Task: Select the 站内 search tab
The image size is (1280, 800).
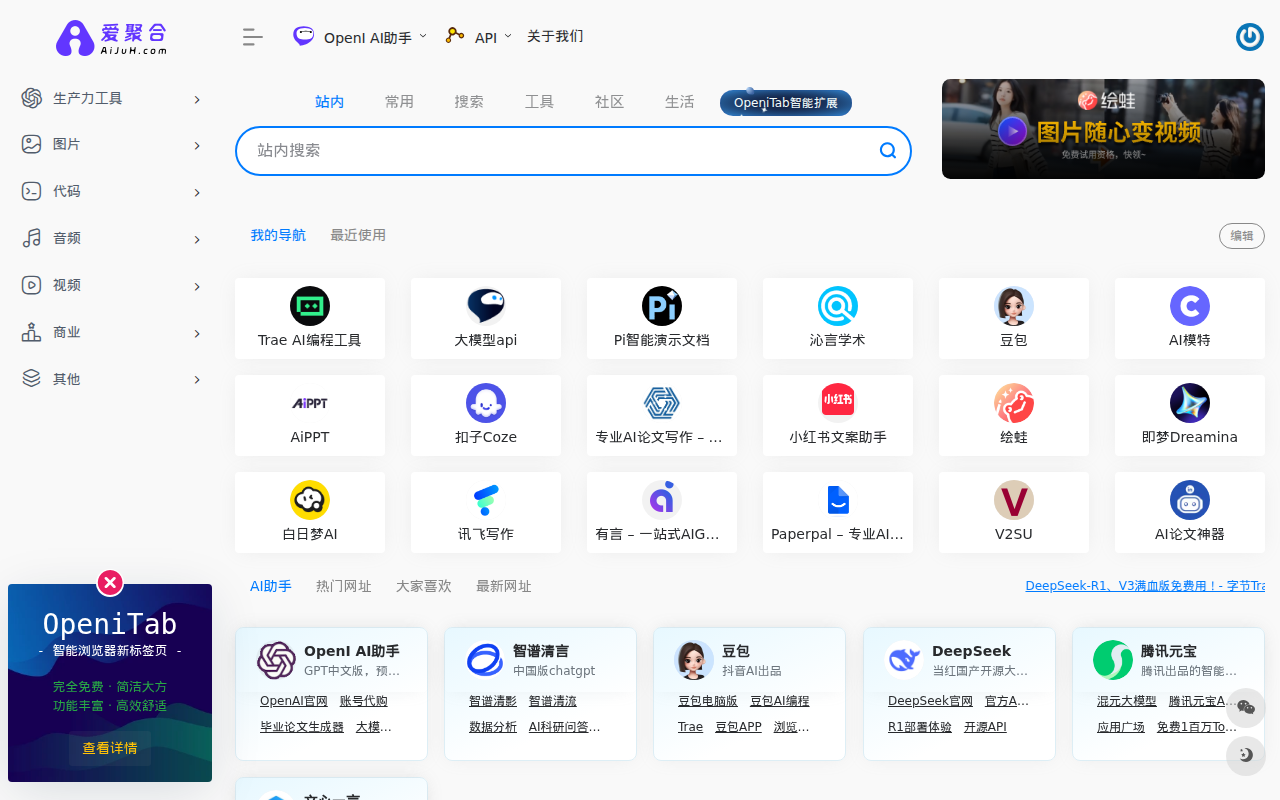Action: pyautogui.click(x=329, y=102)
